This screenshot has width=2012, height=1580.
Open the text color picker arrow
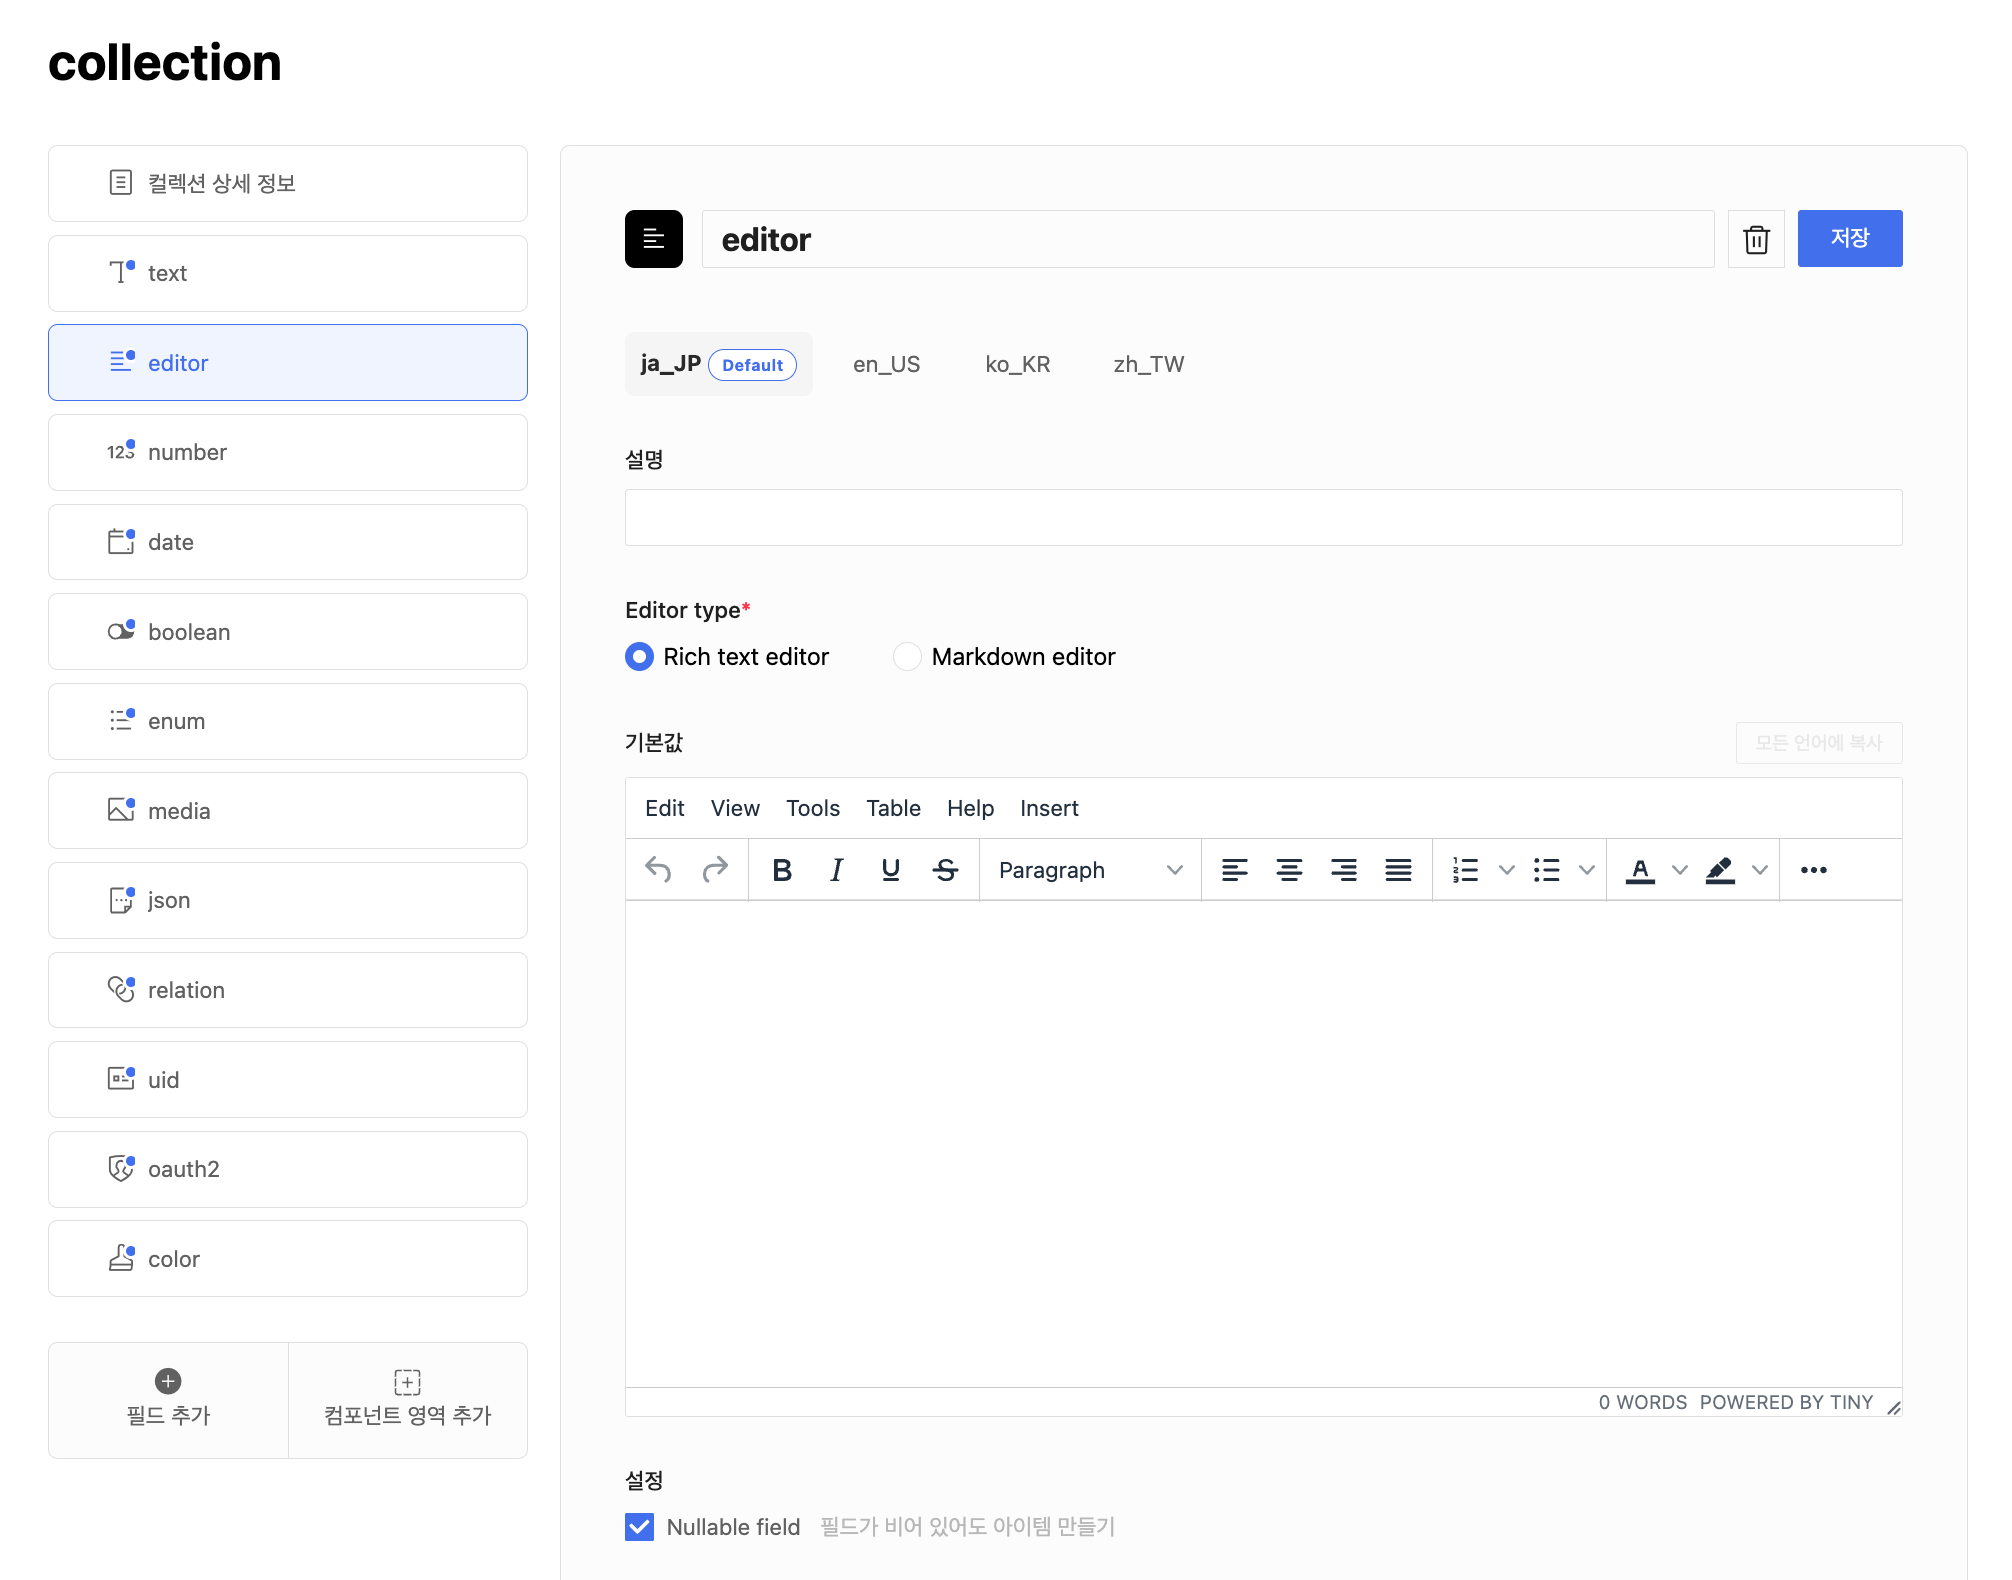point(1680,870)
